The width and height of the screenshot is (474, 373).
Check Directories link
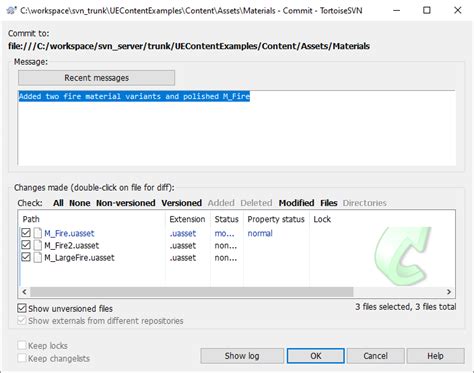coord(365,203)
